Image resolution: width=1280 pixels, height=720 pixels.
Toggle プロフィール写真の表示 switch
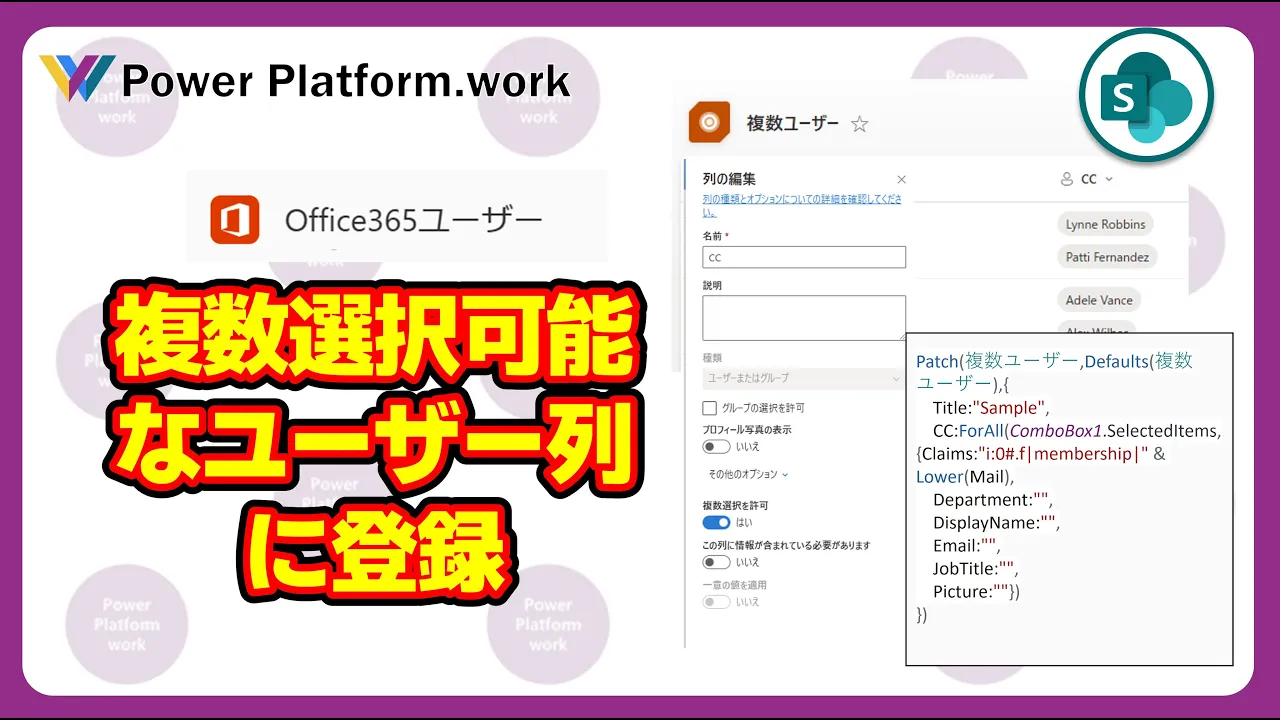click(717, 447)
